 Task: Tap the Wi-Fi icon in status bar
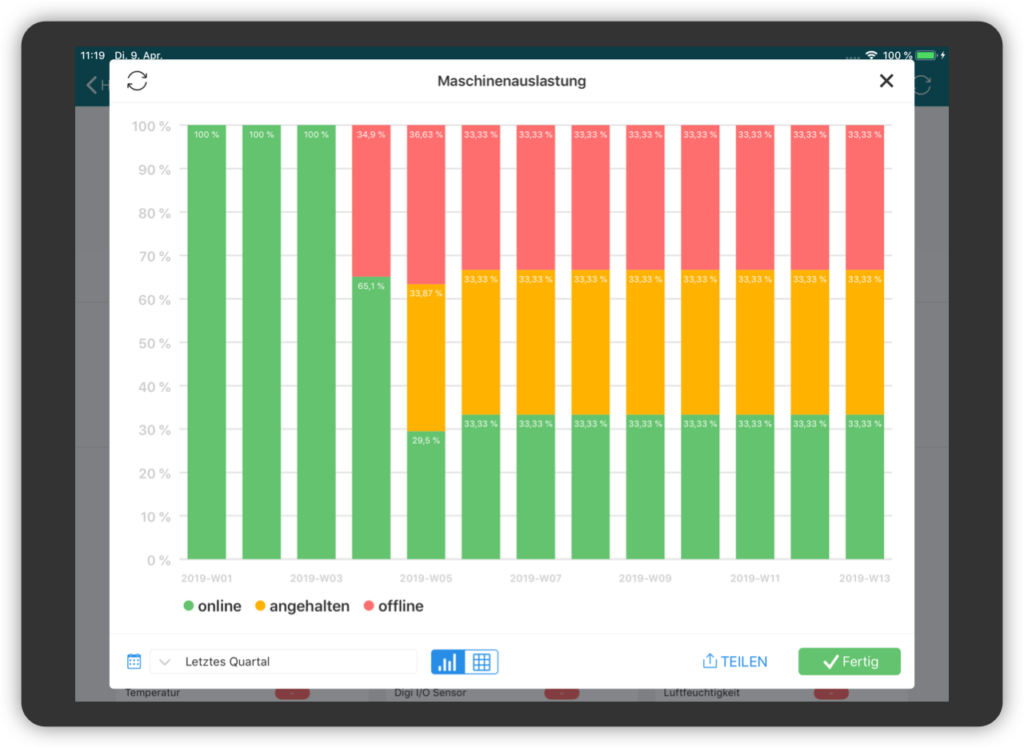click(x=871, y=55)
